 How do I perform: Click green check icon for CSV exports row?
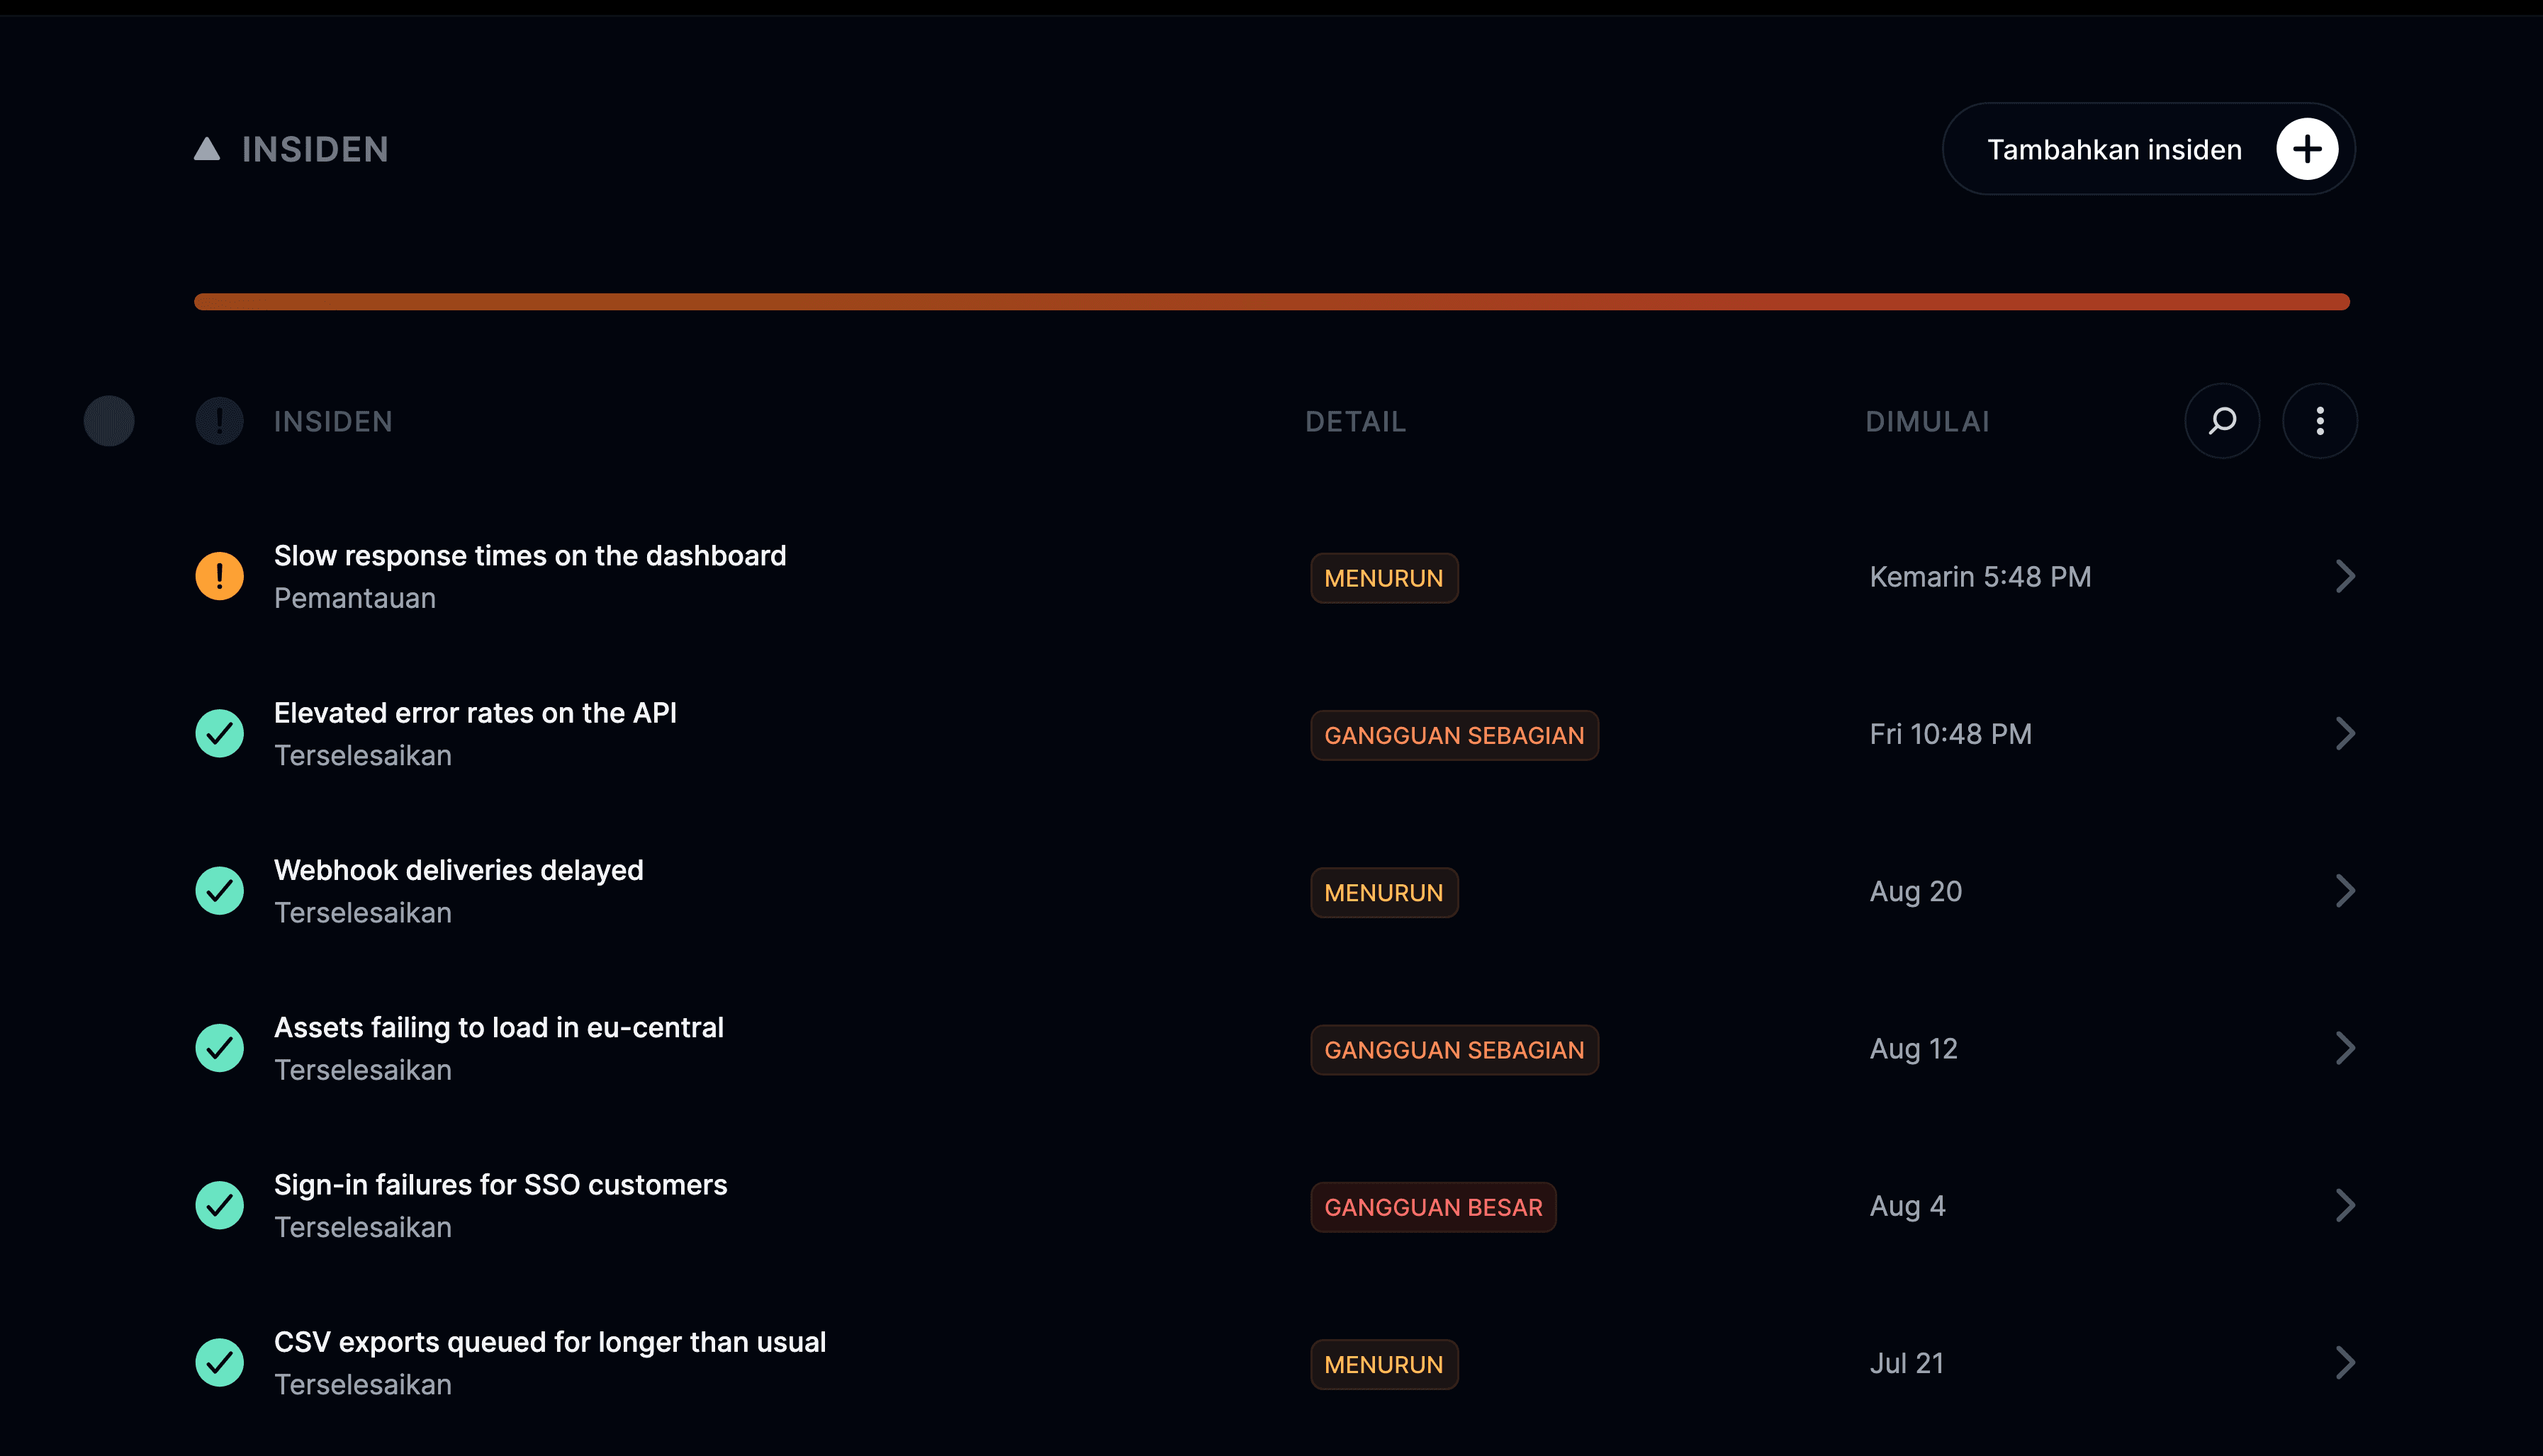[219, 1362]
